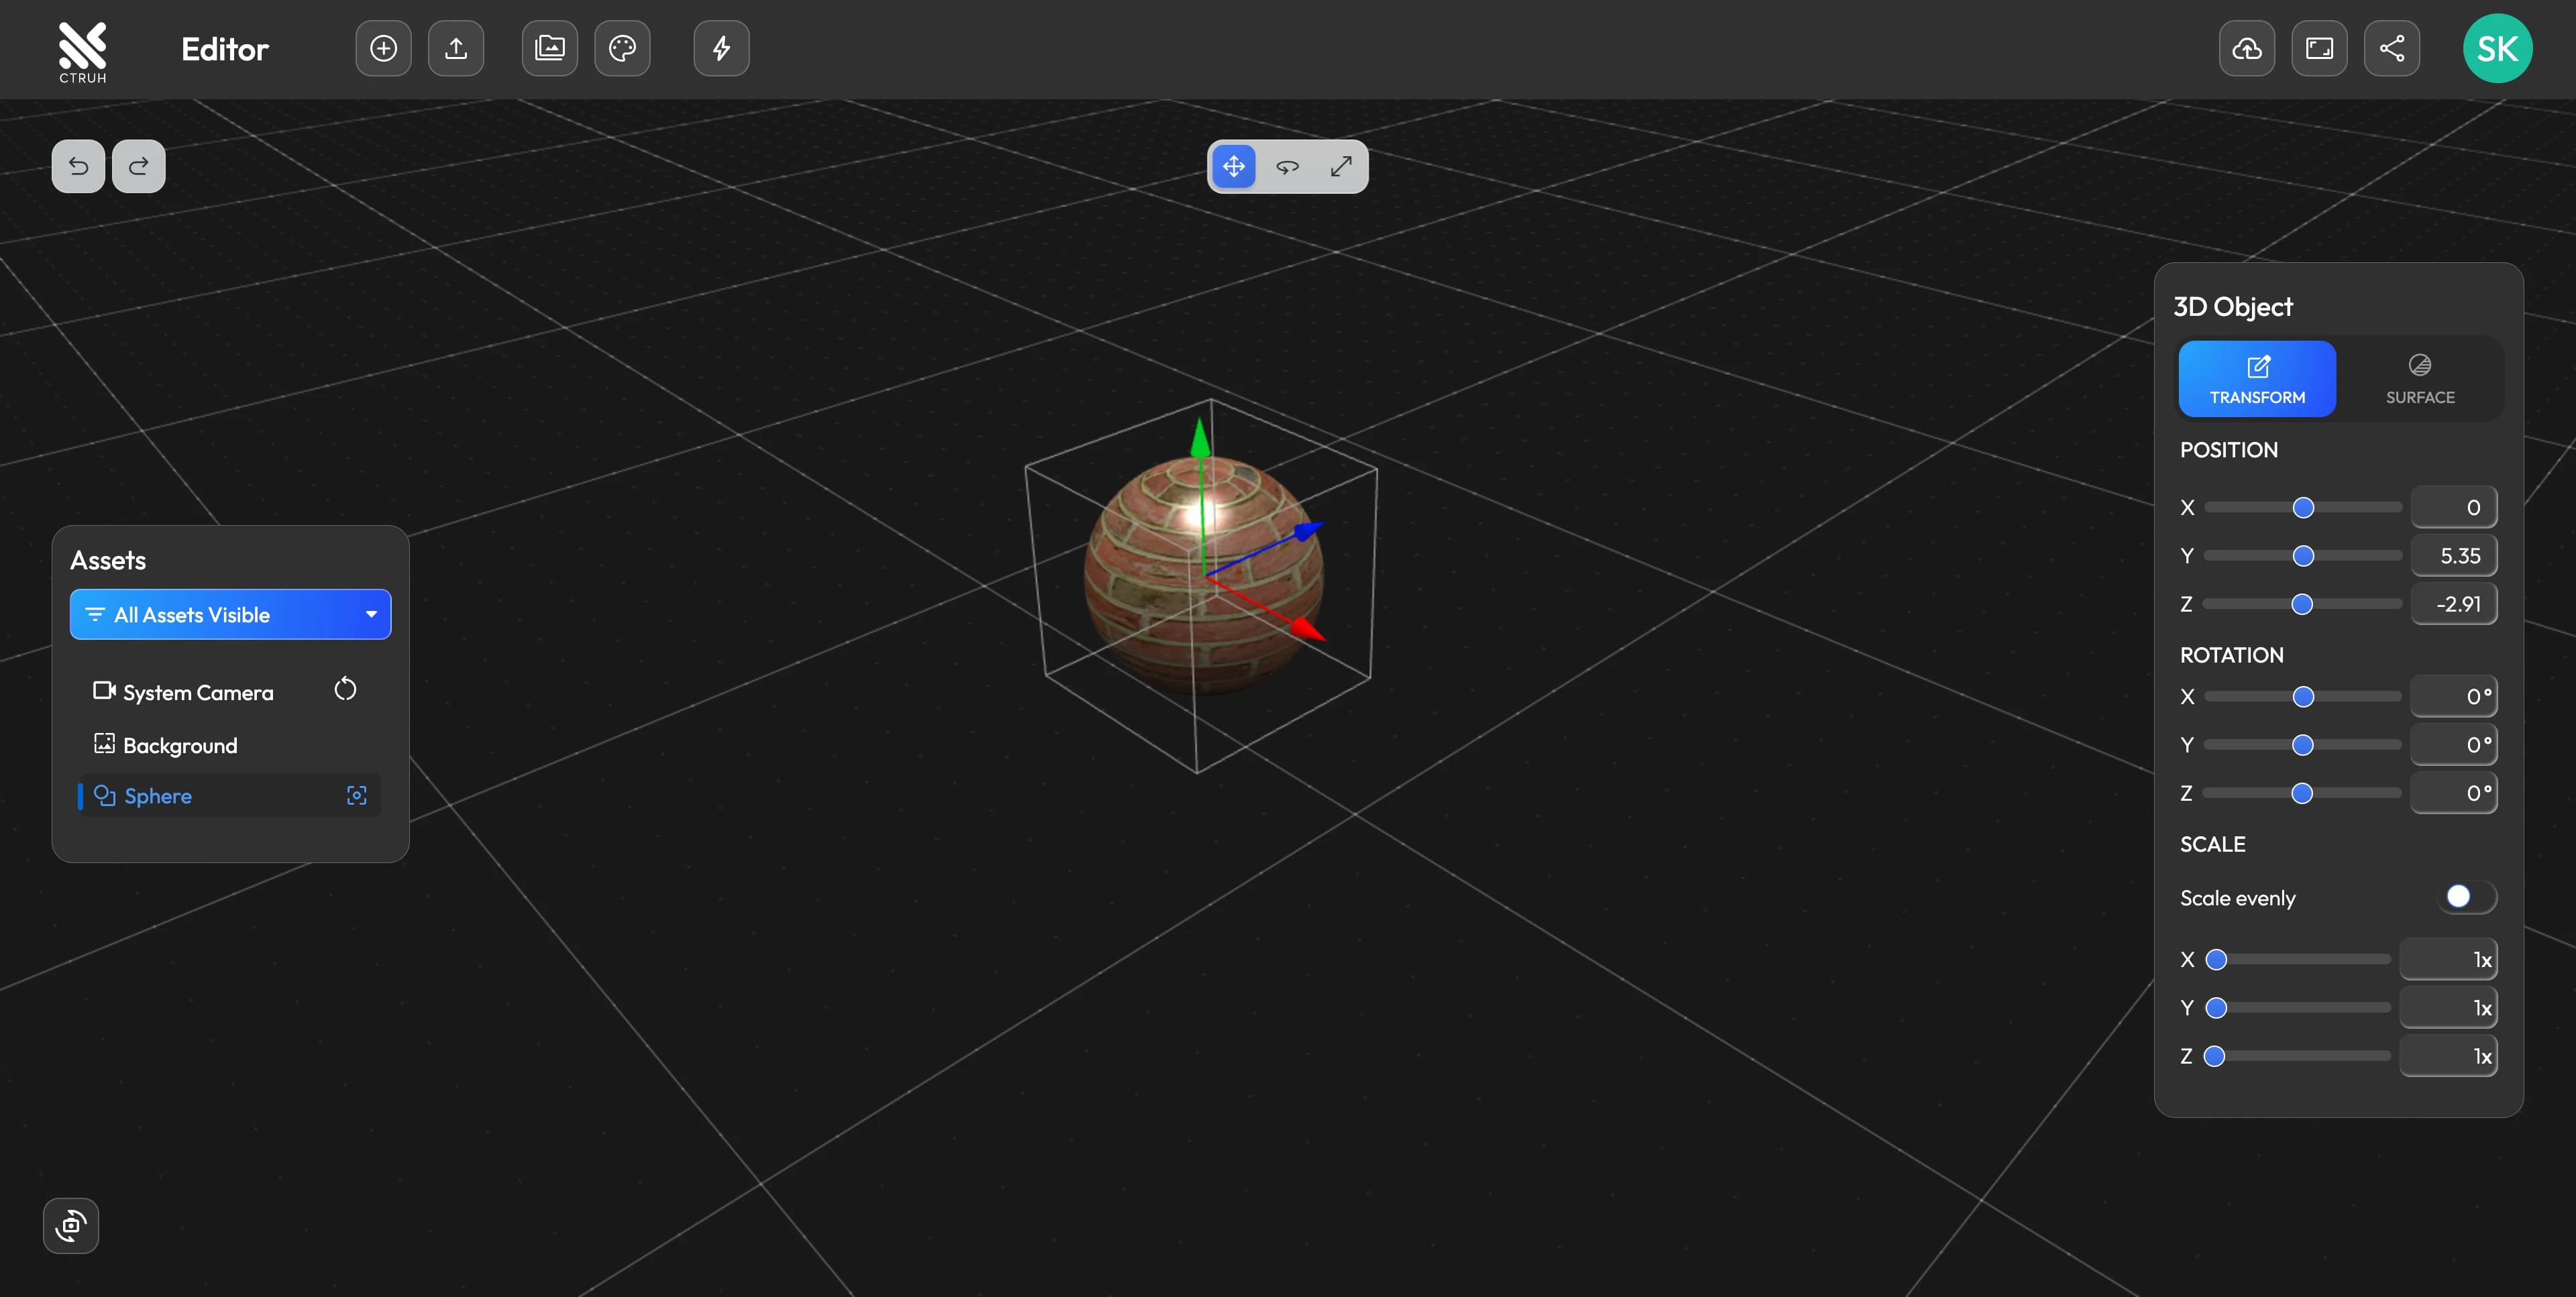This screenshot has width=2576, height=1297.
Task: Click Position Z value field -2.91
Action: [x=2454, y=604]
